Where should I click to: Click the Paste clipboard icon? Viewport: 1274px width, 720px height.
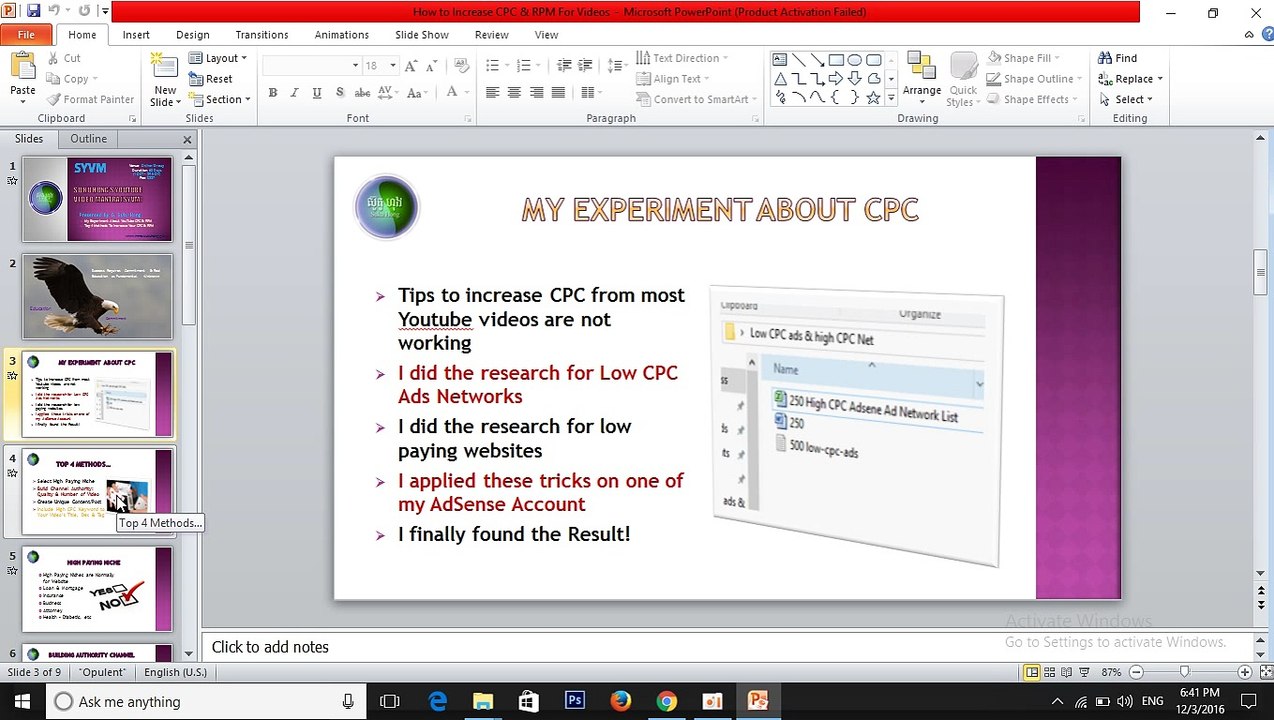pos(22,68)
